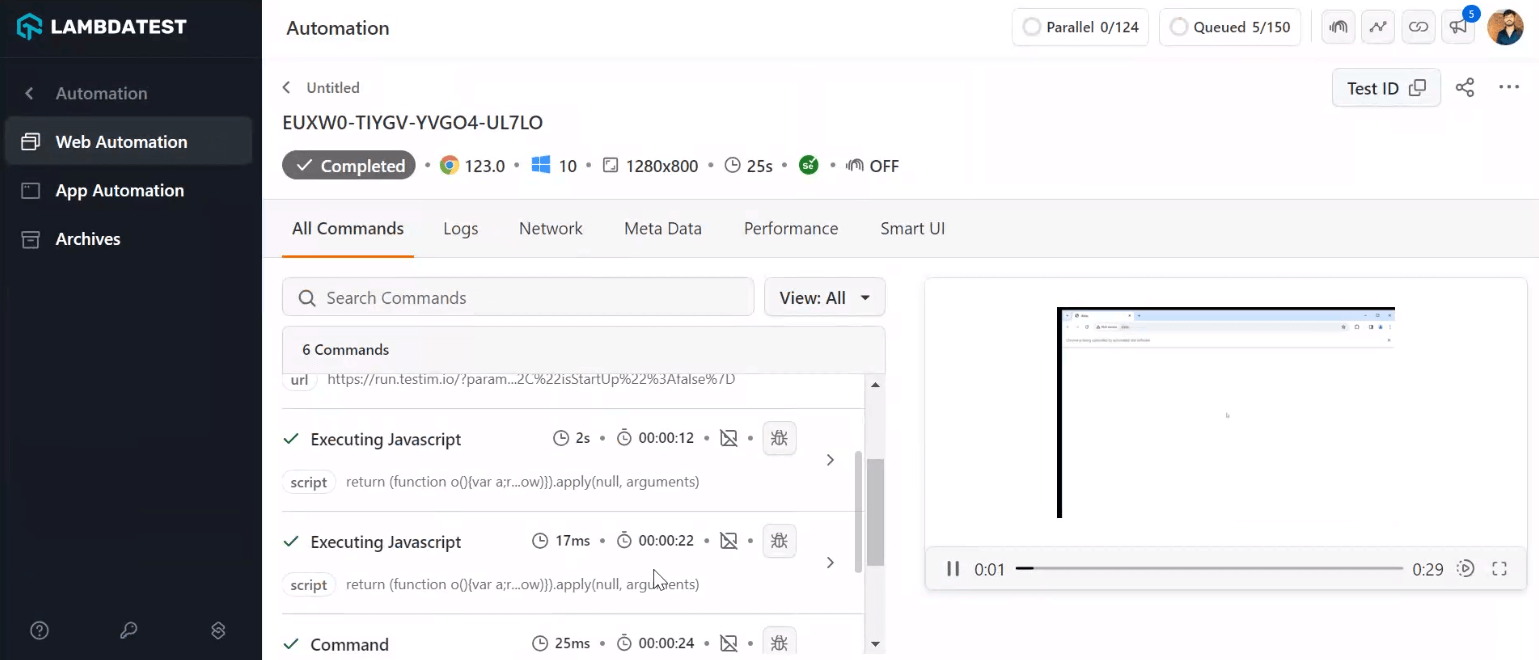Open the debug bug icon for Executing Javascript
The image size is (1539, 660).
tap(779, 438)
